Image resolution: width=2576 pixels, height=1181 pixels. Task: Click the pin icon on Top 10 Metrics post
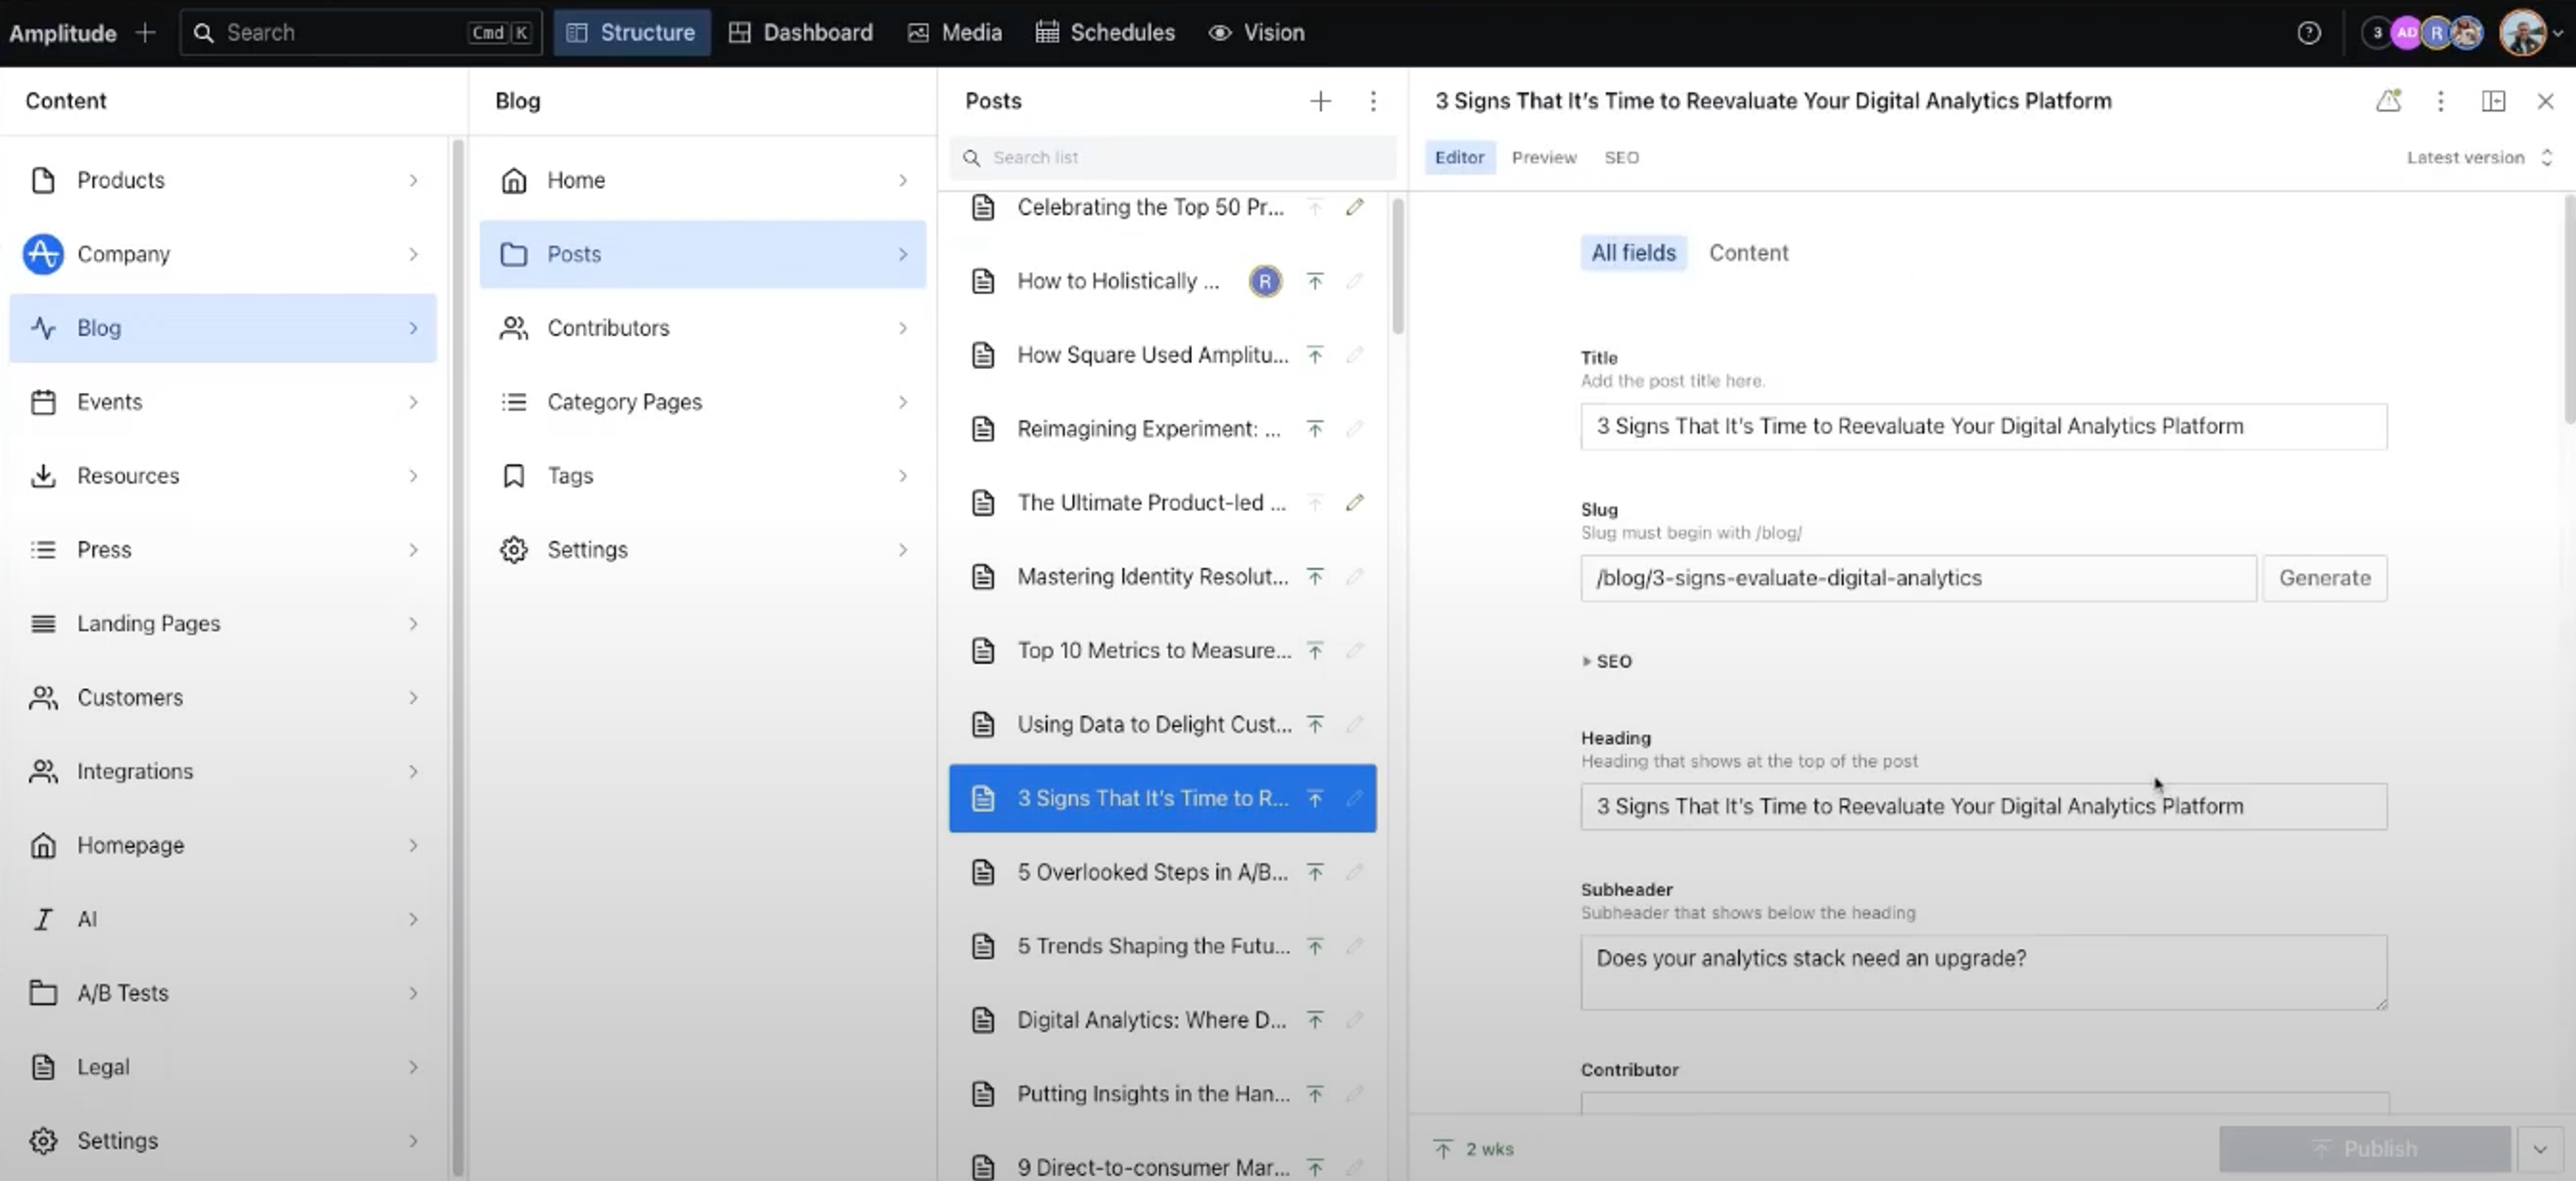coord(1313,649)
